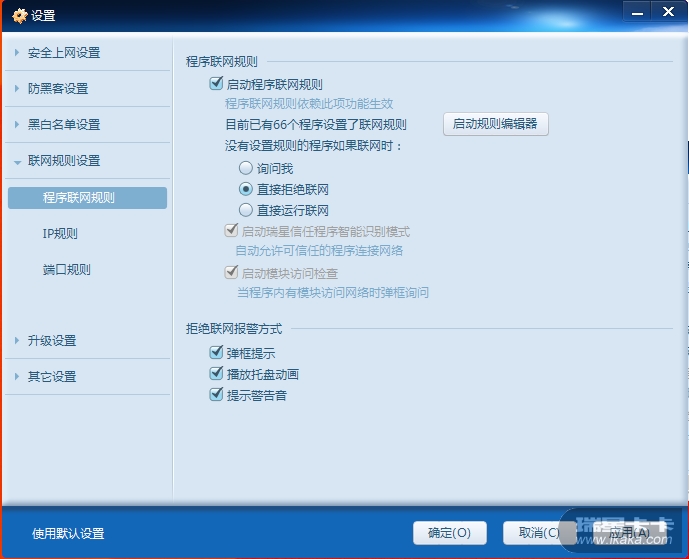
Task: Select the 直接拒绝联网 radio option
Action: click(246, 189)
